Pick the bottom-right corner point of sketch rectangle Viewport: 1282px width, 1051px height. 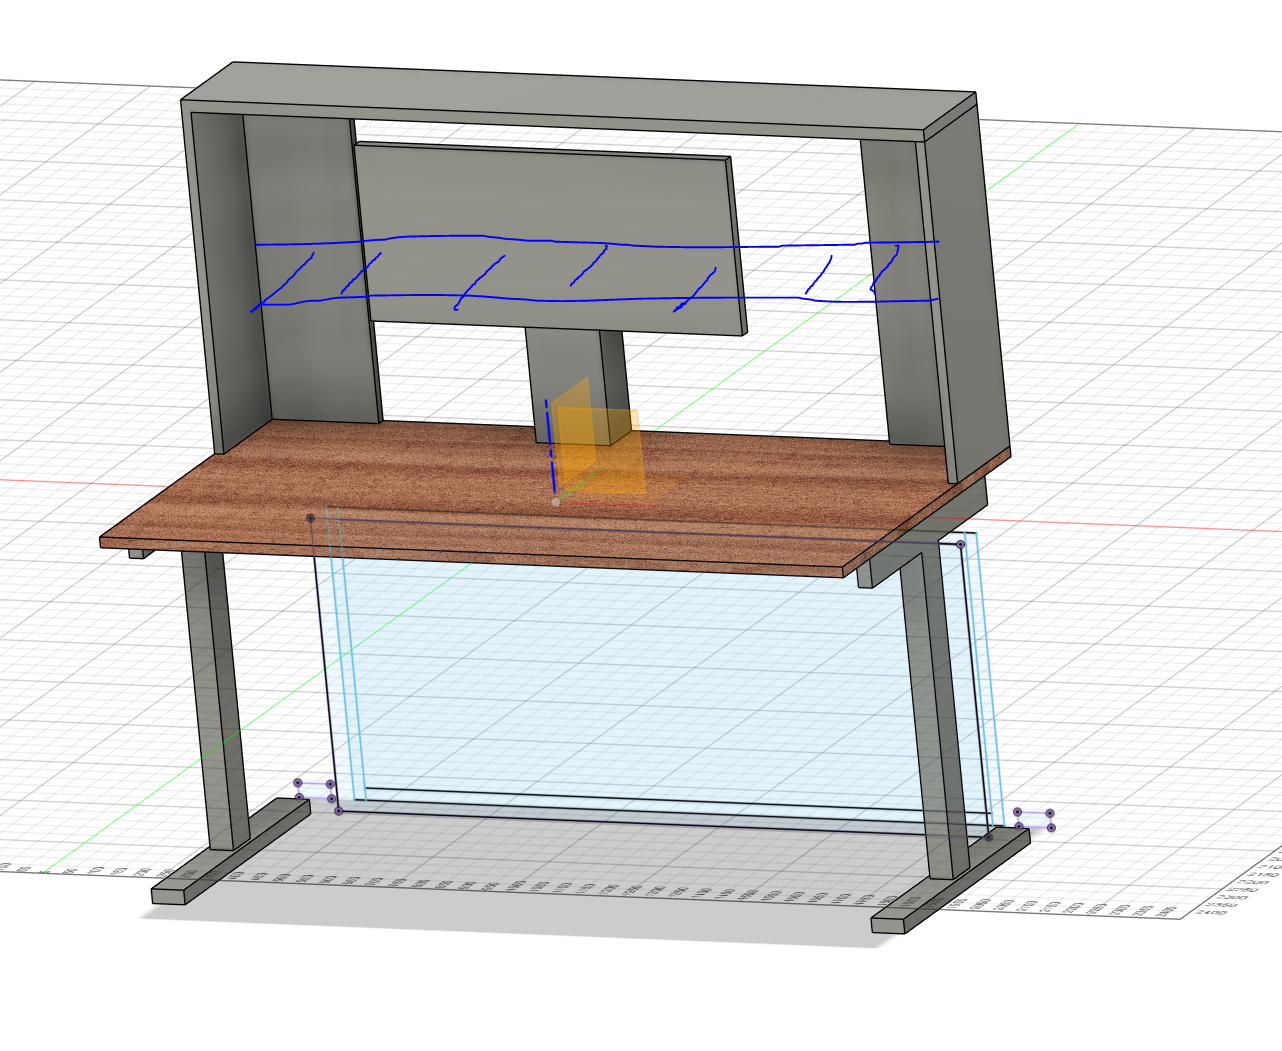(989, 837)
